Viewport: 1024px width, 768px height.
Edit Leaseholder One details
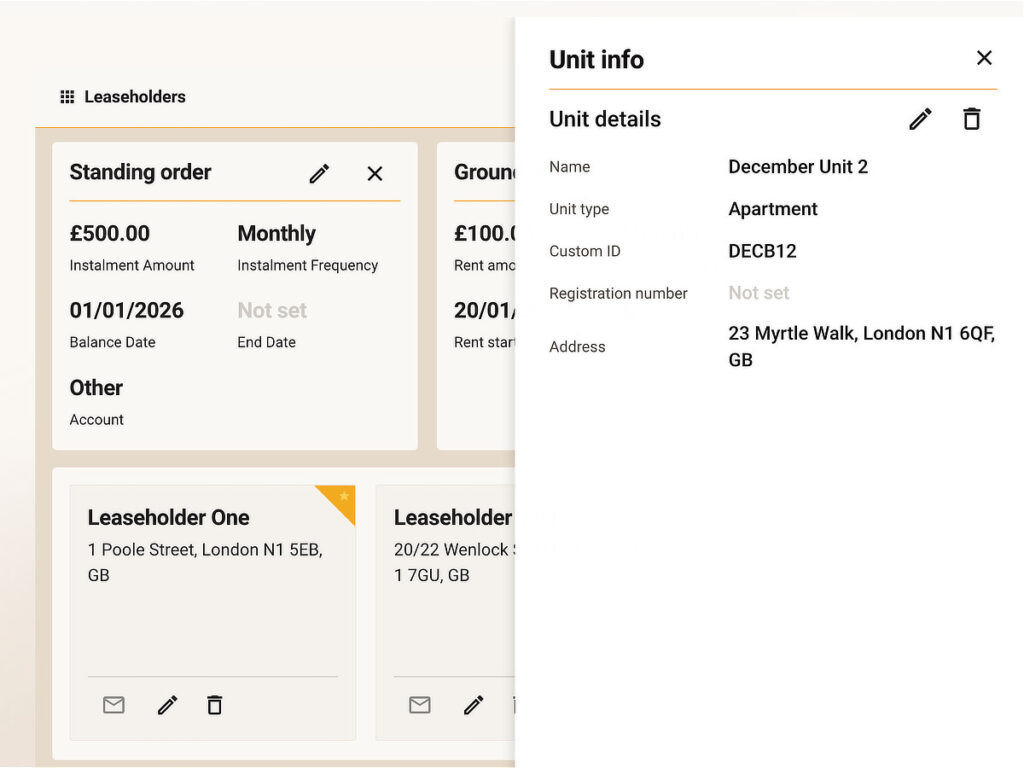[167, 705]
